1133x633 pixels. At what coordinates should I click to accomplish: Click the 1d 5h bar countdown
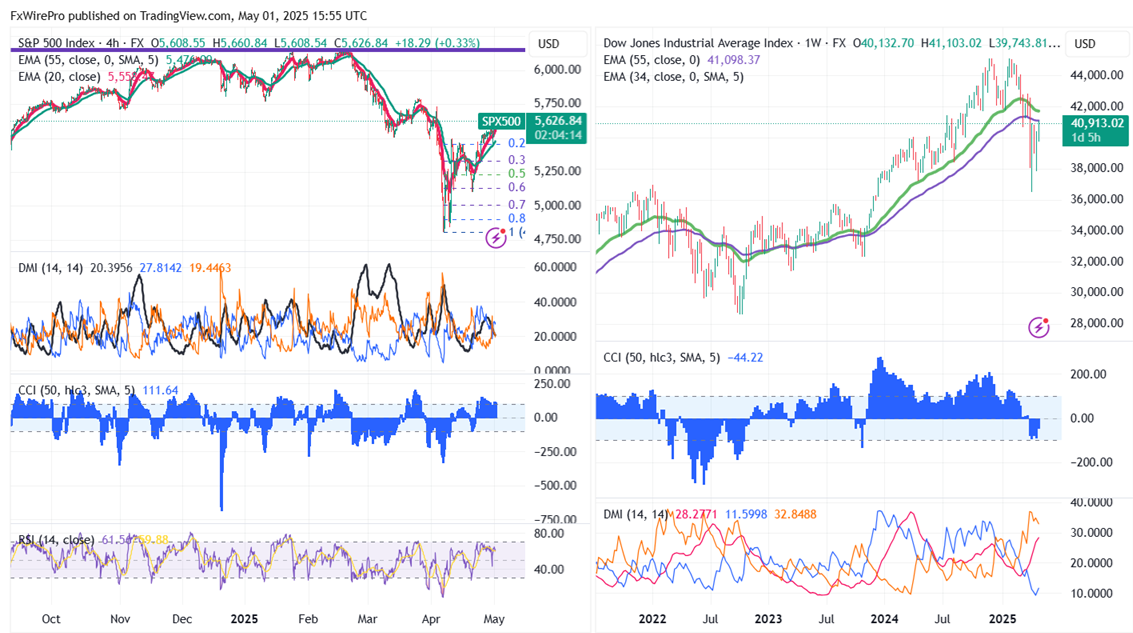coord(1085,137)
